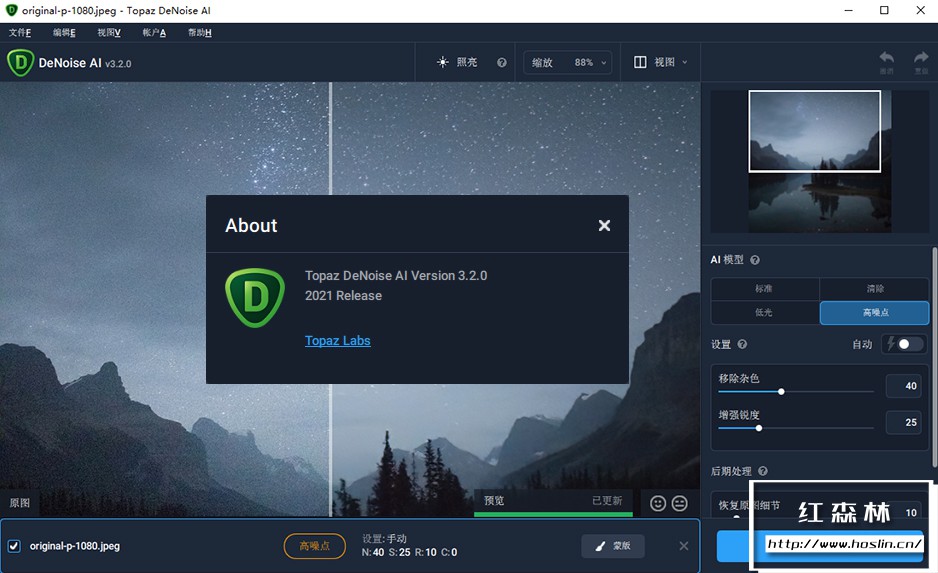Click the split view layout icon

click(x=640, y=62)
